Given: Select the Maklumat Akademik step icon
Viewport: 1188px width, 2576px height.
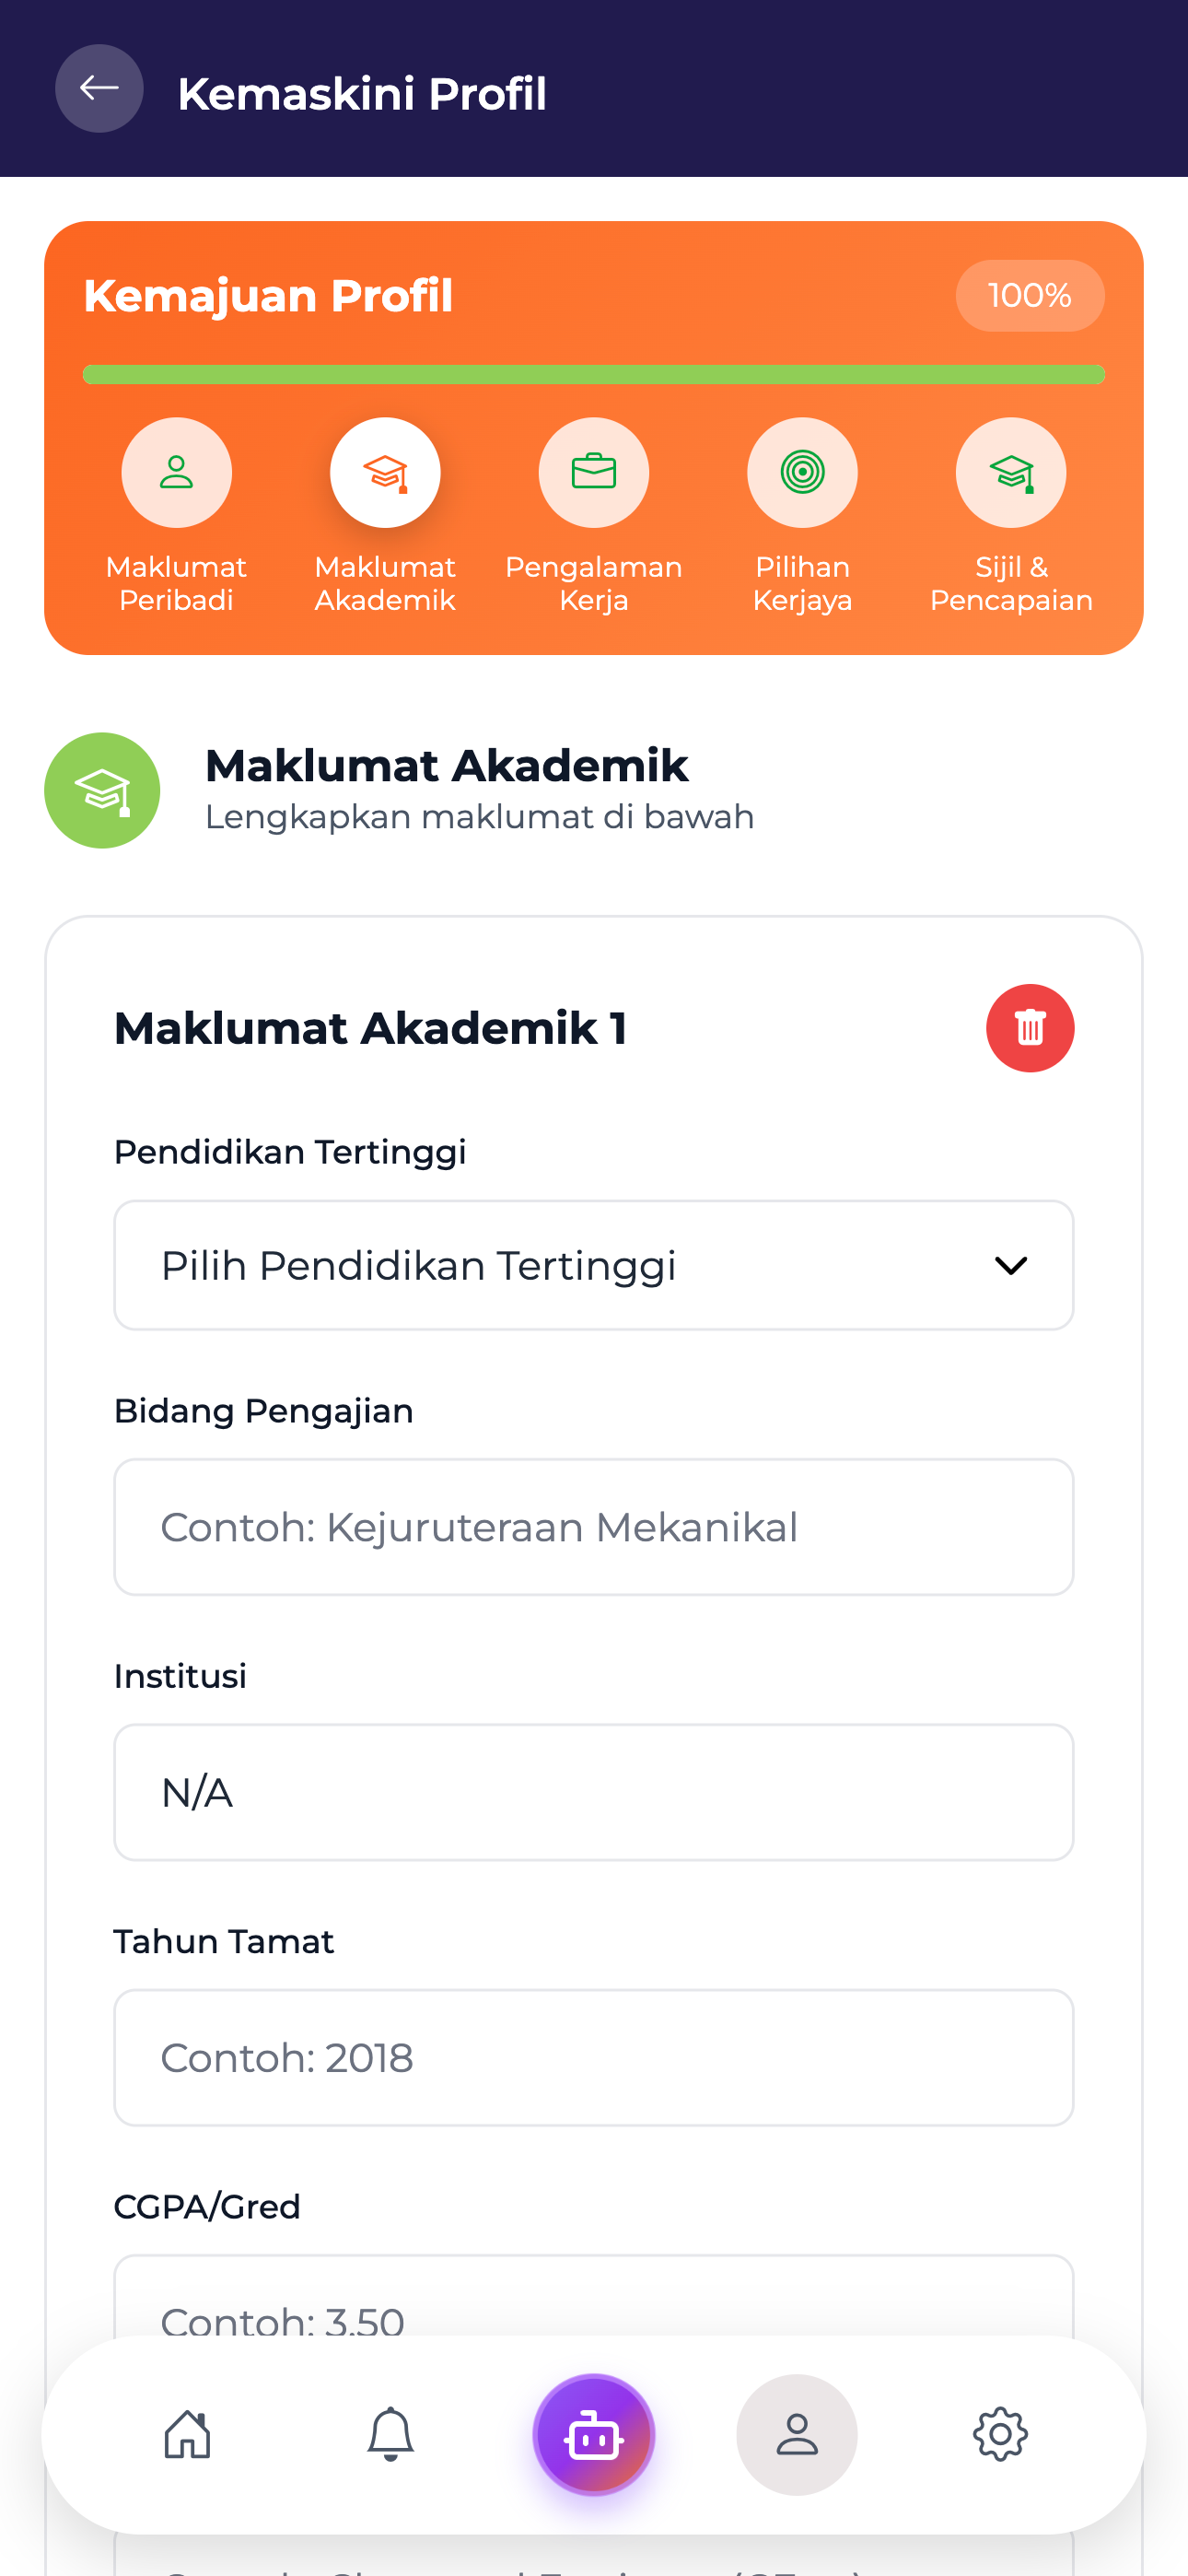Looking at the screenshot, I should (x=385, y=472).
